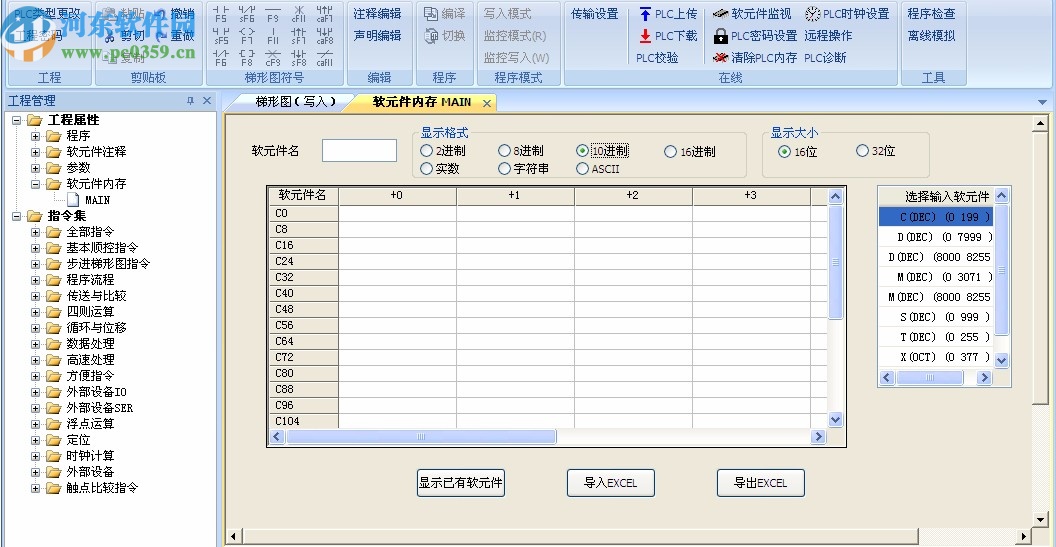Upload program from PLC

(x=668, y=13)
